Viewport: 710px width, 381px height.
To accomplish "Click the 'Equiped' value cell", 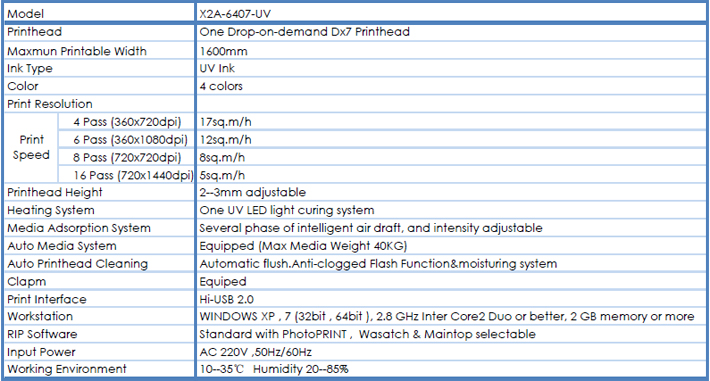I will [451, 281].
